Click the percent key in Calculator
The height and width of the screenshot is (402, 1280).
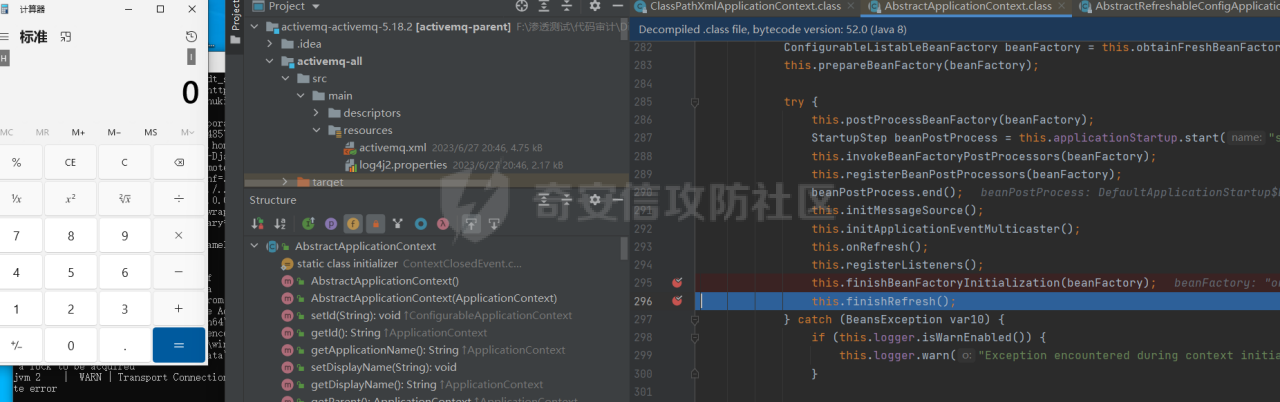pyautogui.click(x=17, y=162)
